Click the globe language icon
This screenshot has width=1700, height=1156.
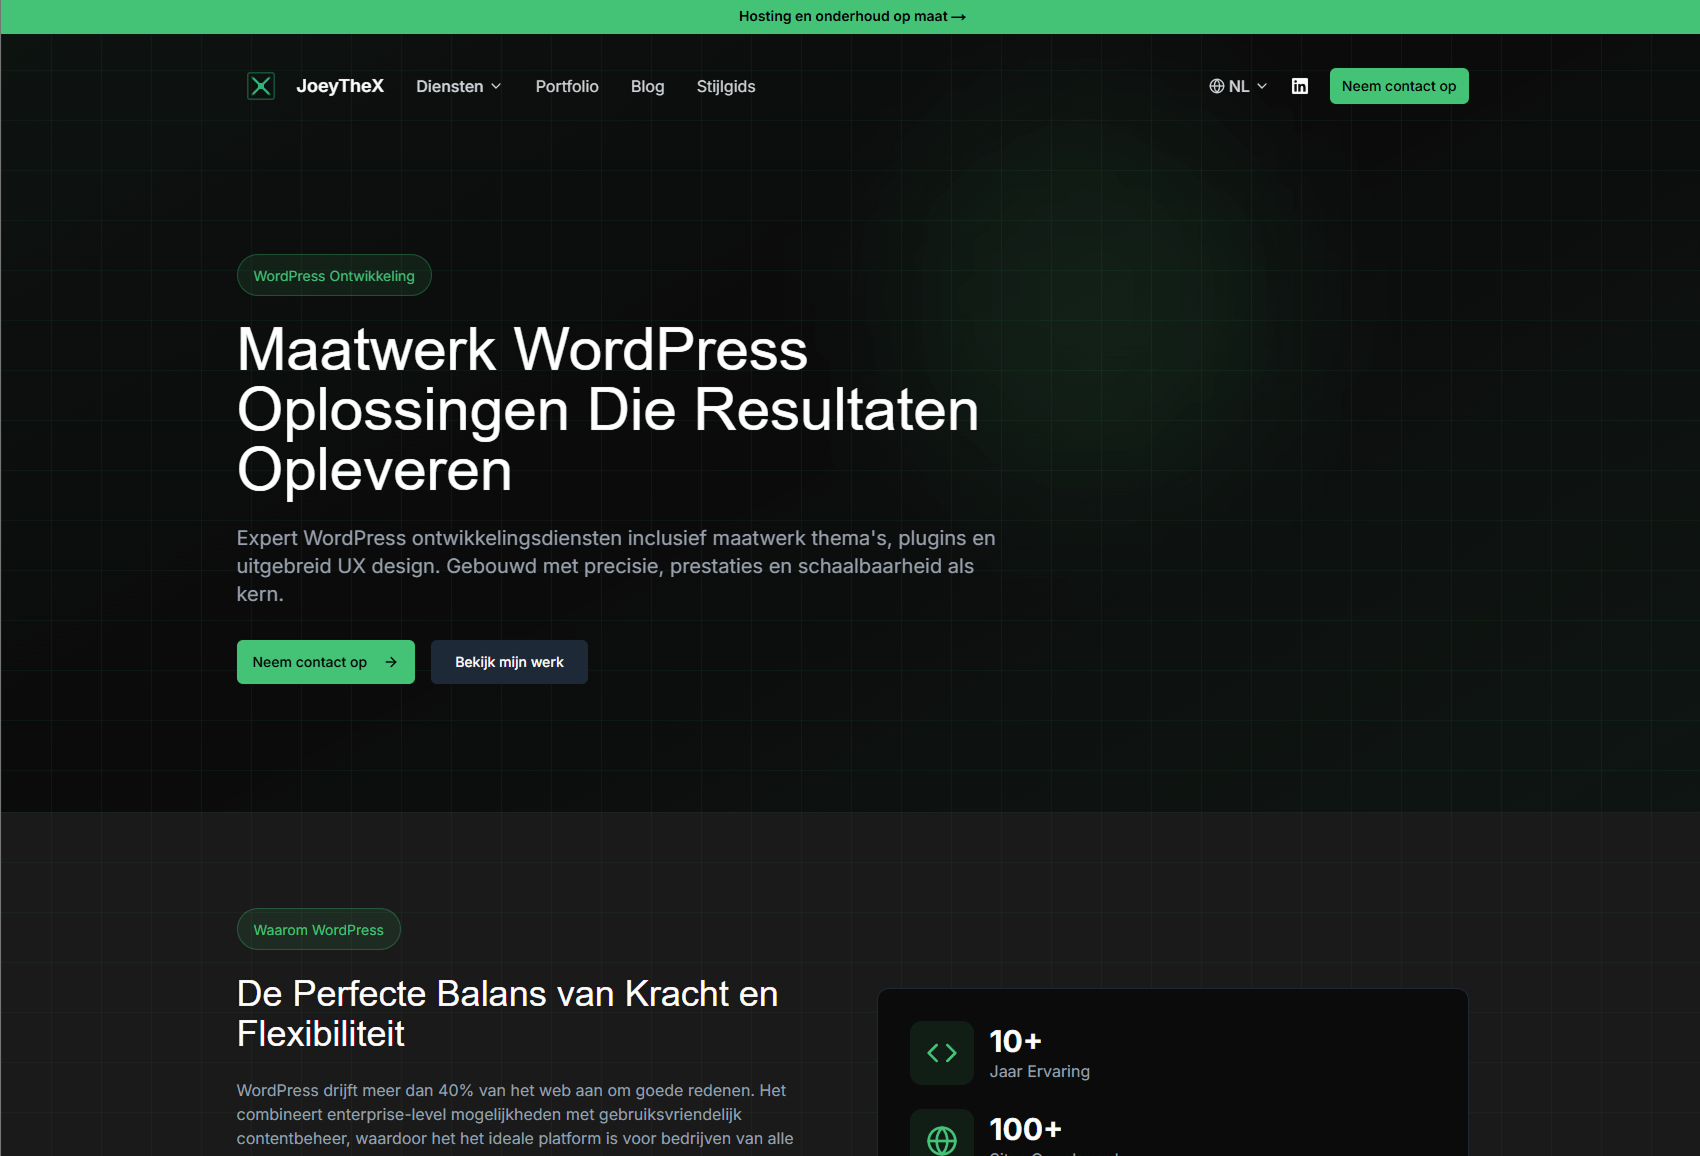pyautogui.click(x=1216, y=86)
